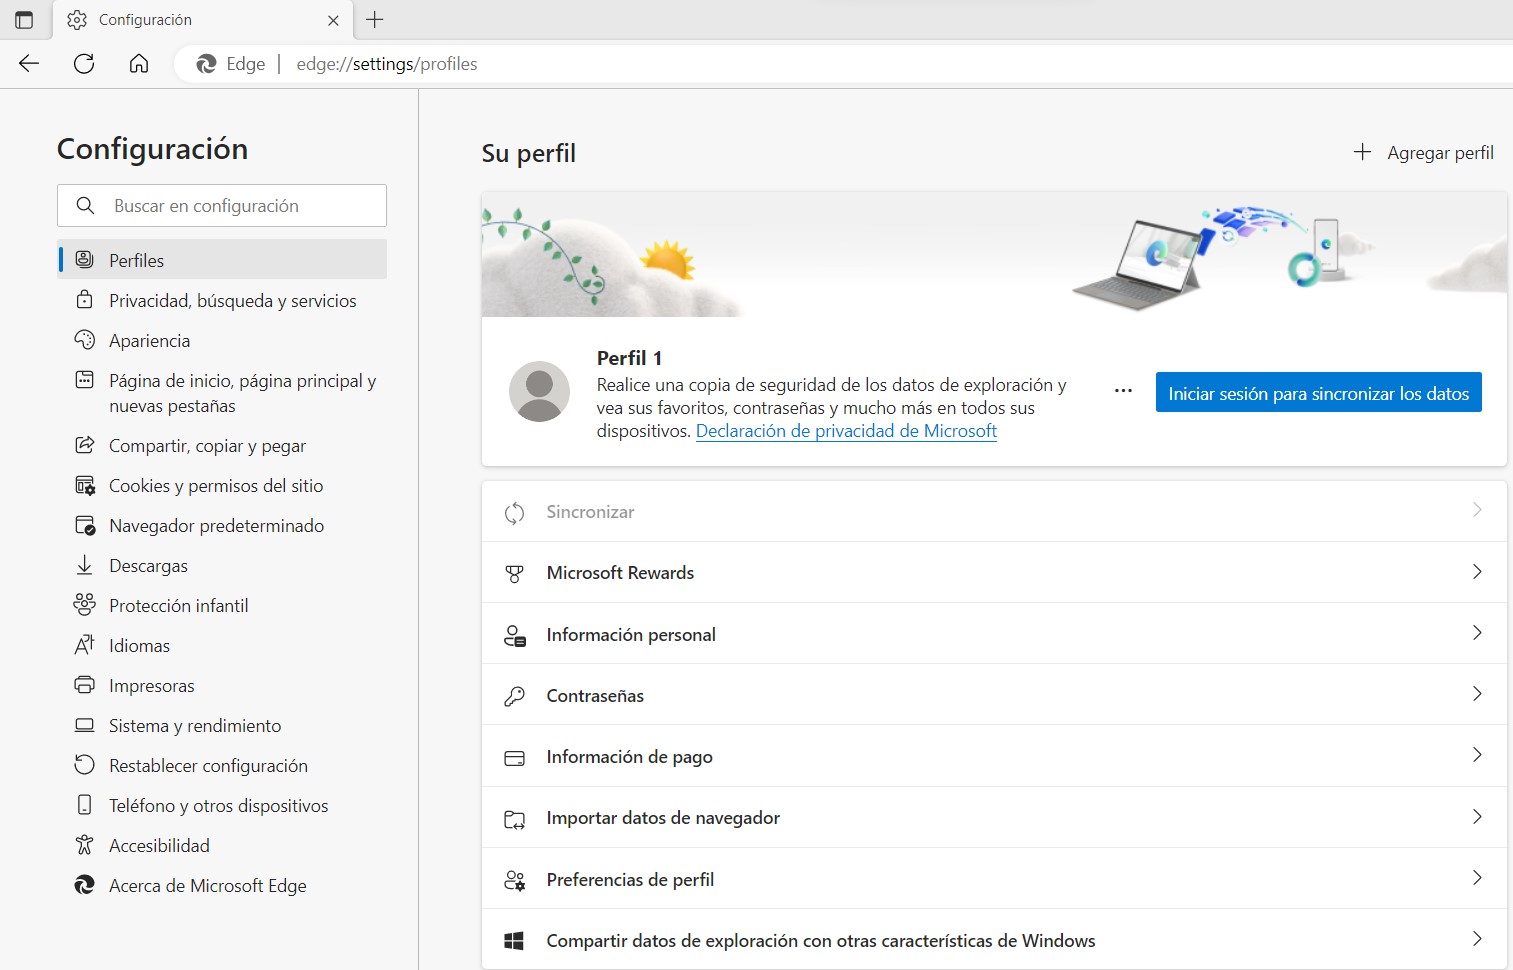Expand Compartir datos de exploración row chevron
This screenshot has height=970, width=1513.
[1477, 939]
